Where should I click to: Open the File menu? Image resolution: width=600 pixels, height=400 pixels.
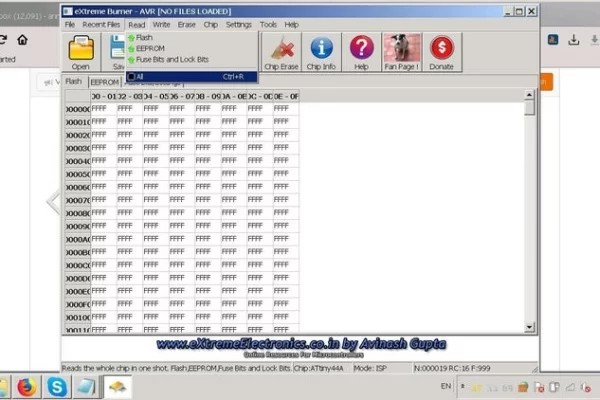70,24
